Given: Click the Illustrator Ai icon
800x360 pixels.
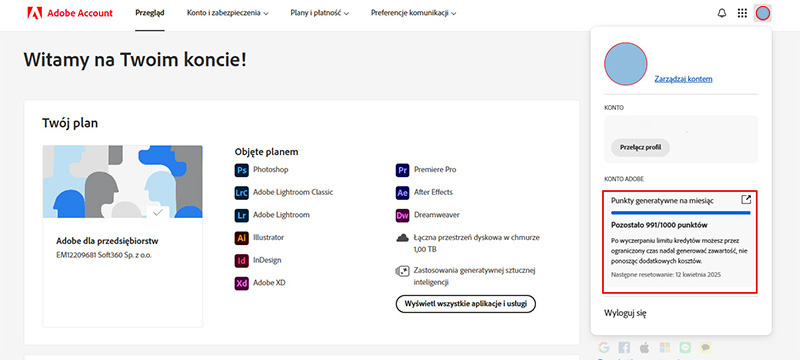Looking at the screenshot, I should point(241,238).
